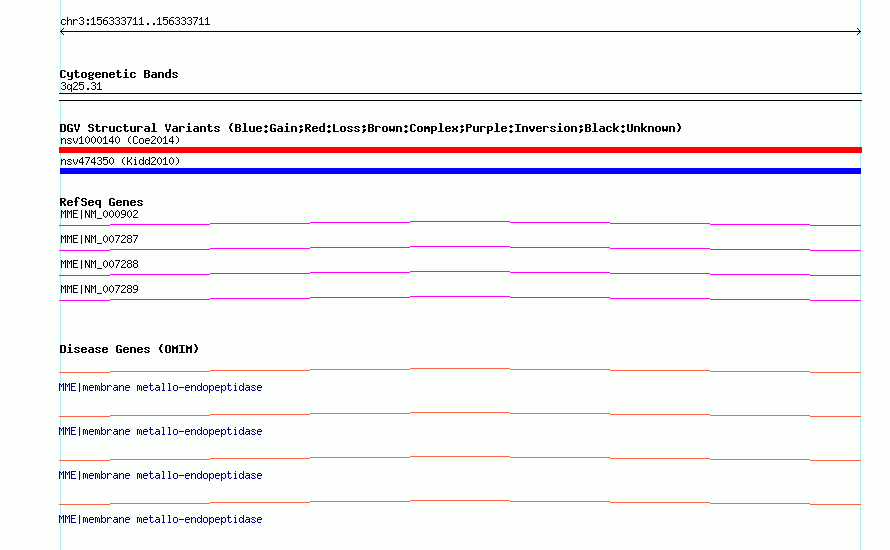Select variant label nsv1000140 (Coe2014)
Image resolution: width=890 pixels, height=550 pixels.
click(x=120, y=140)
